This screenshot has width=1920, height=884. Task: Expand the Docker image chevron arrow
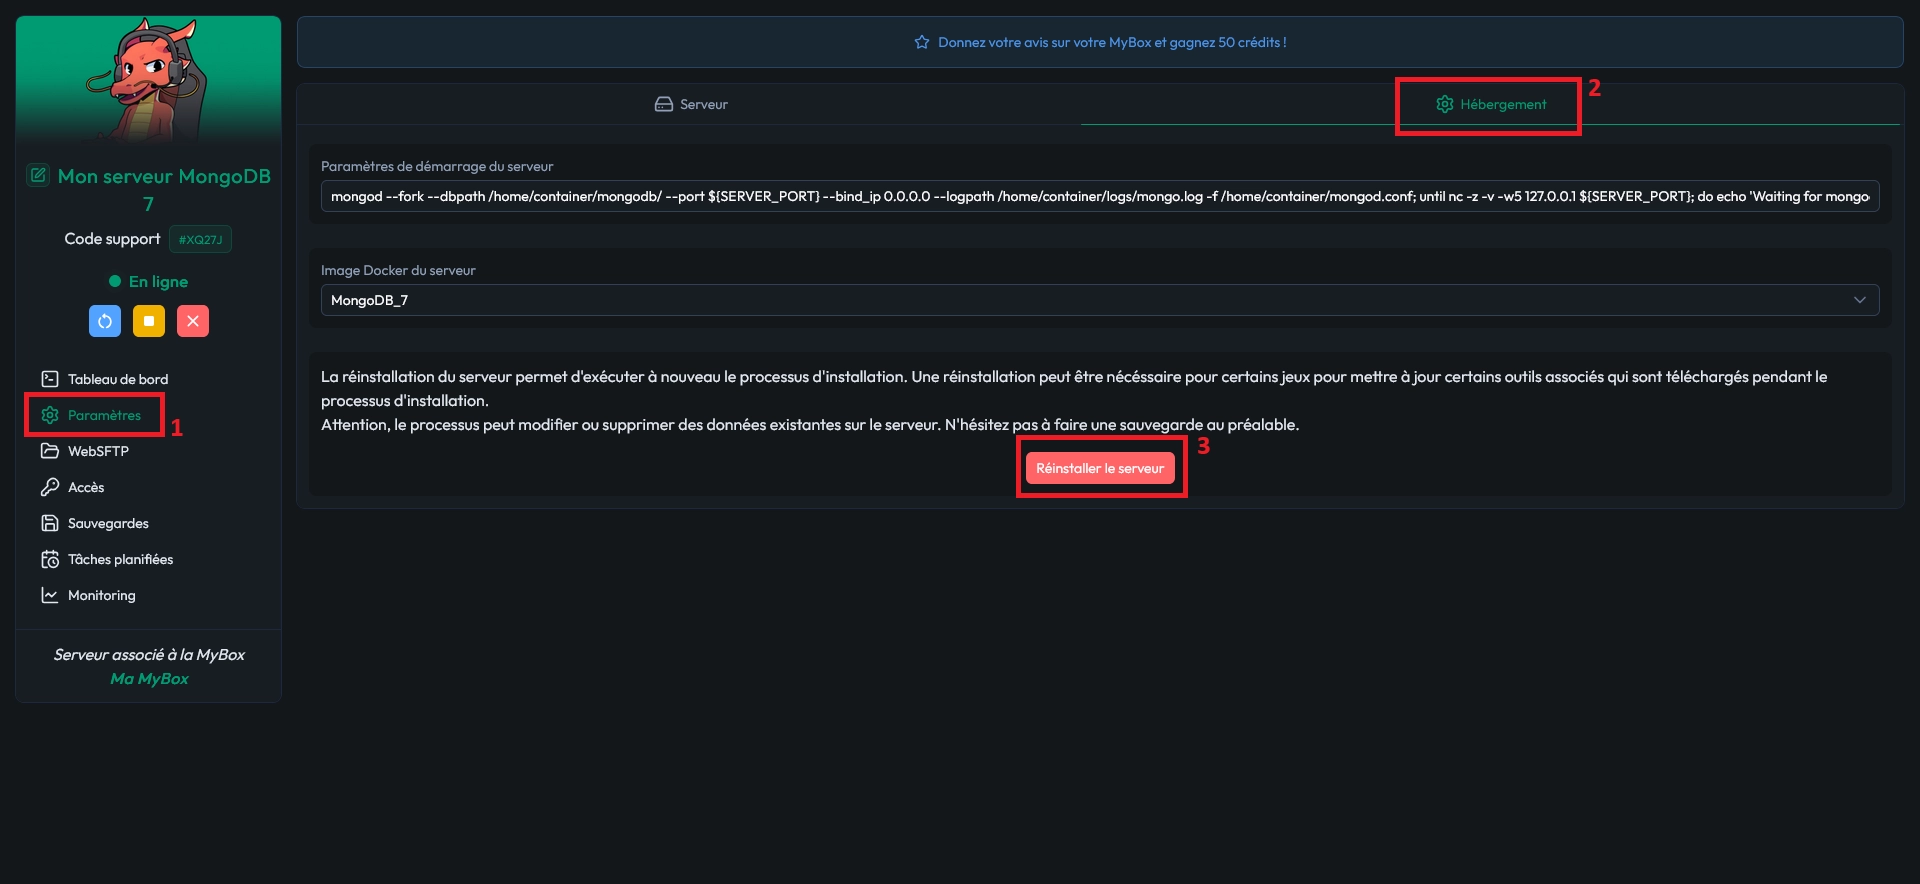pyautogui.click(x=1859, y=300)
